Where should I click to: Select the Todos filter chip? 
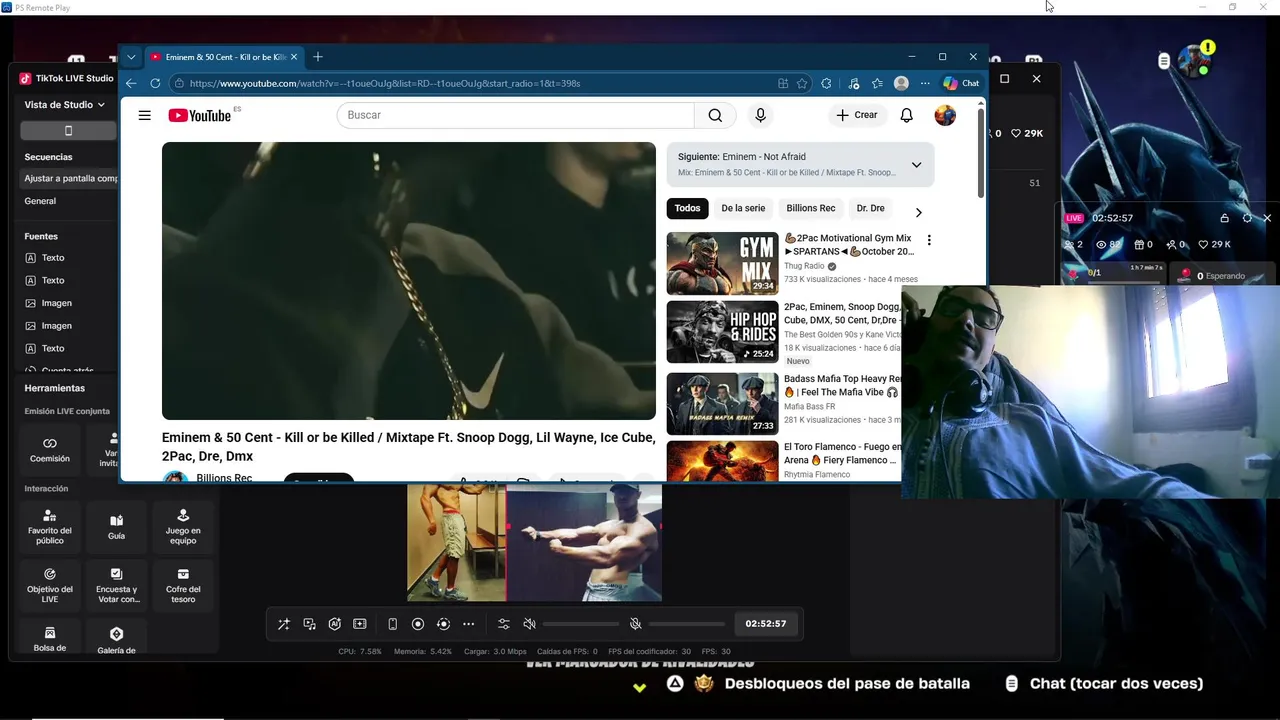click(x=687, y=208)
